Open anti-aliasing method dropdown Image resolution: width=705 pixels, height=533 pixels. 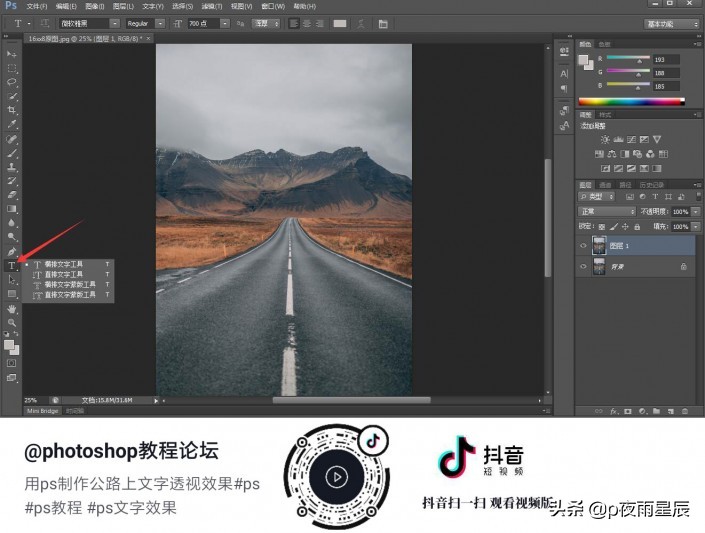(266, 23)
